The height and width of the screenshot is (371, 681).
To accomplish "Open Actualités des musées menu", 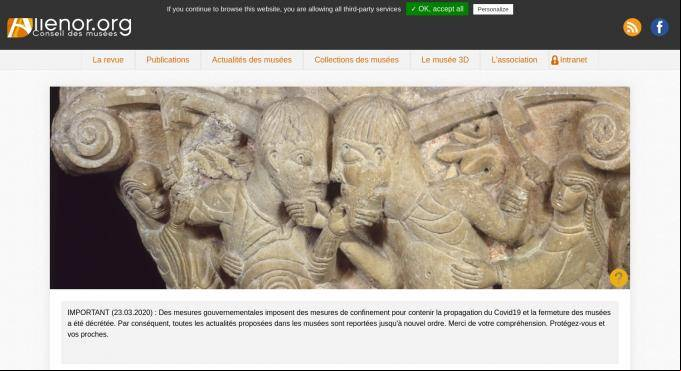I will (x=251, y=60).
